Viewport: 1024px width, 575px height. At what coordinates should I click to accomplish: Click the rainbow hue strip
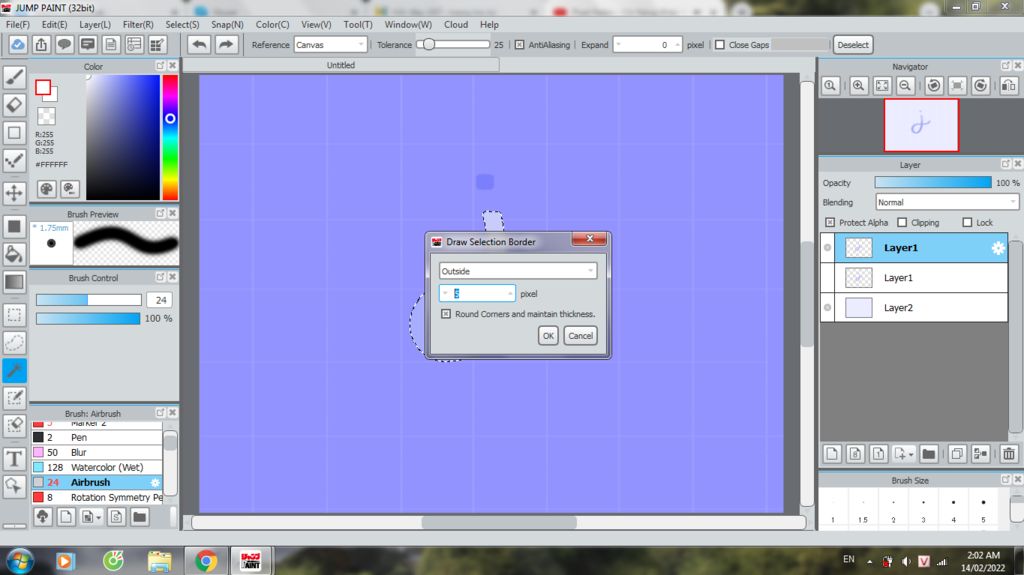click(170, 137)
